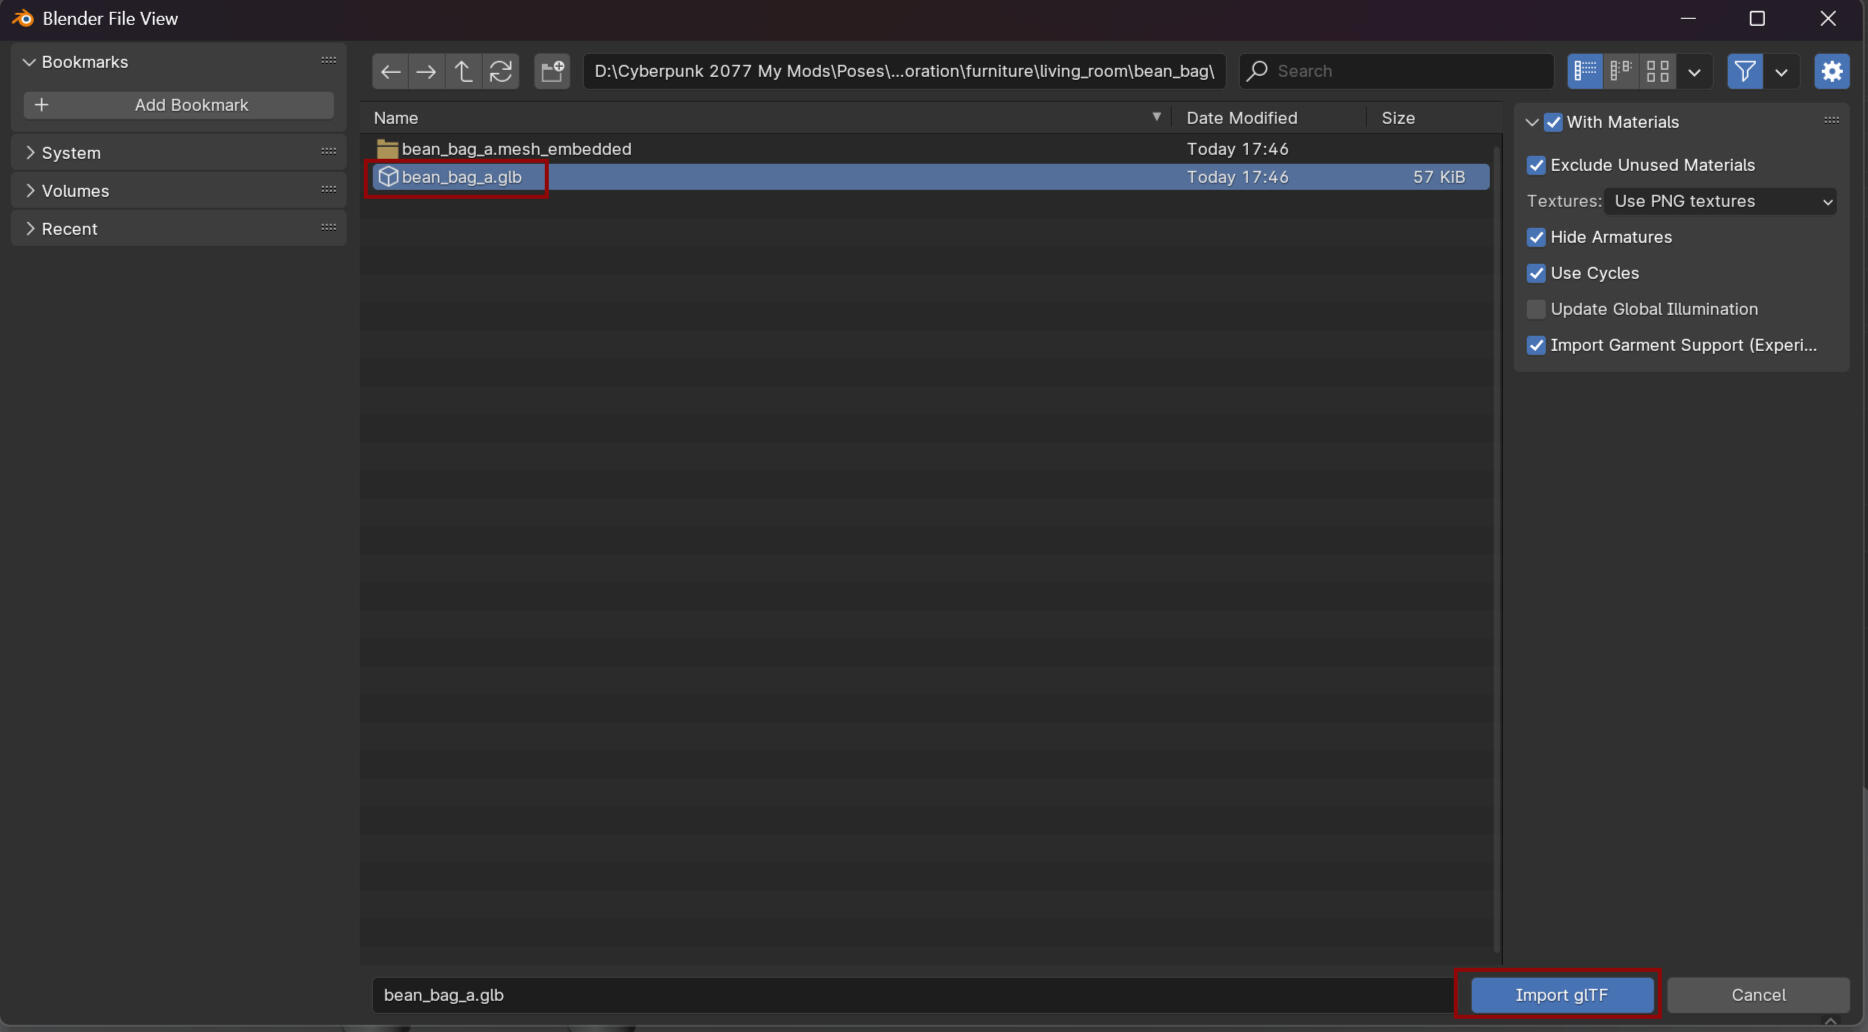Click the forward navigation arrow
The height and width of the screenshot is (1032, 1868).
426,71
